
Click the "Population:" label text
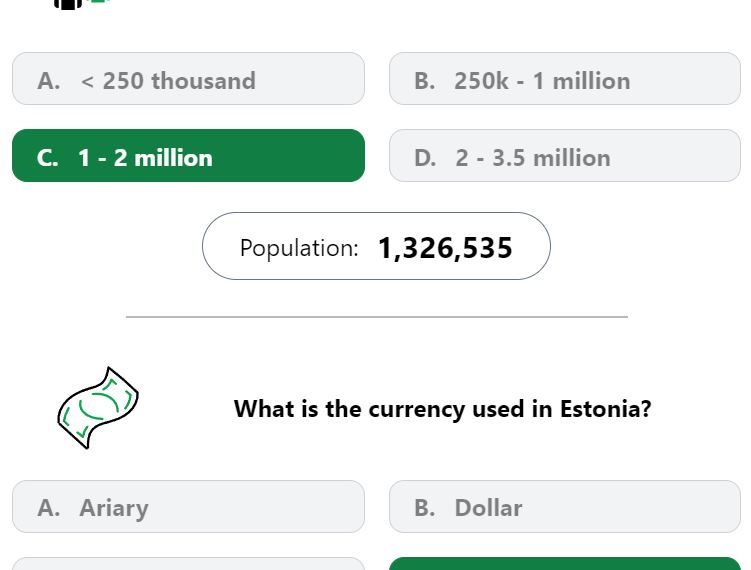tap(299, 248)
